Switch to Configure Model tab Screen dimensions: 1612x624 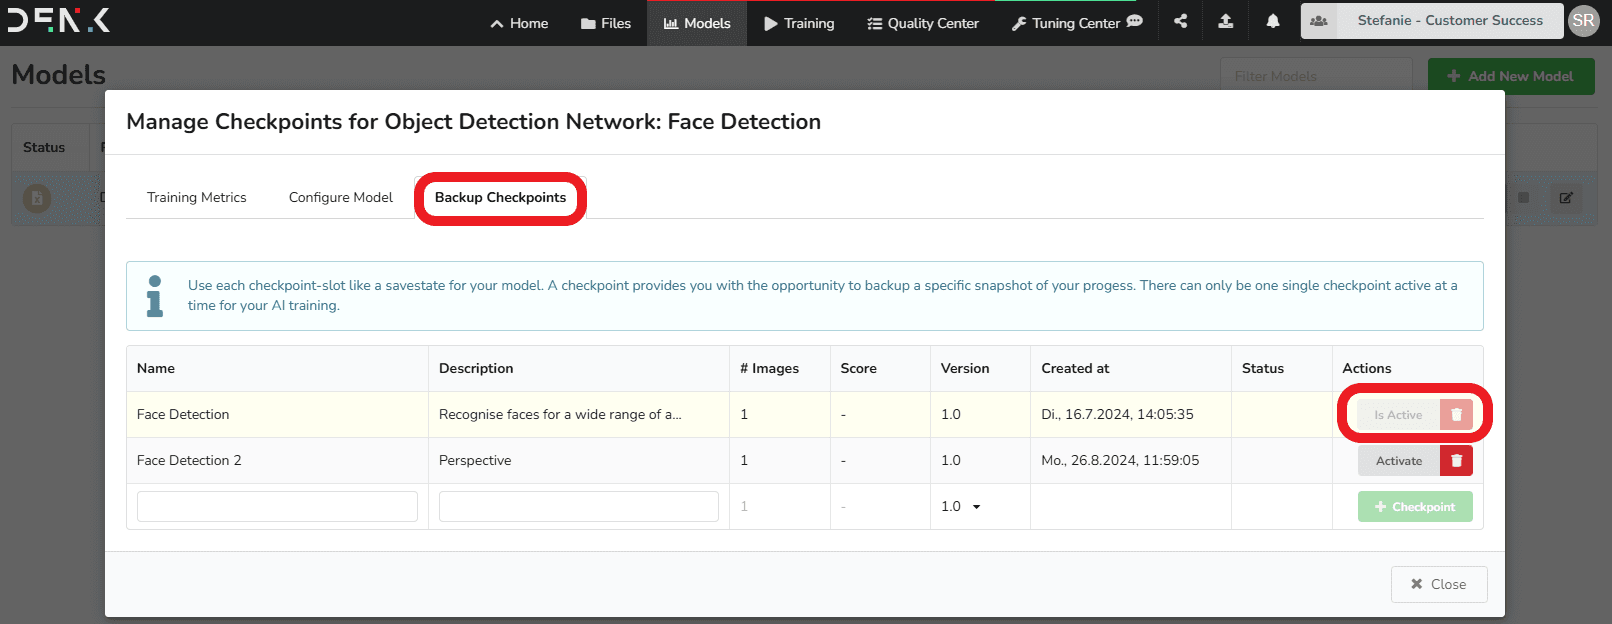(x=341, y=198)
